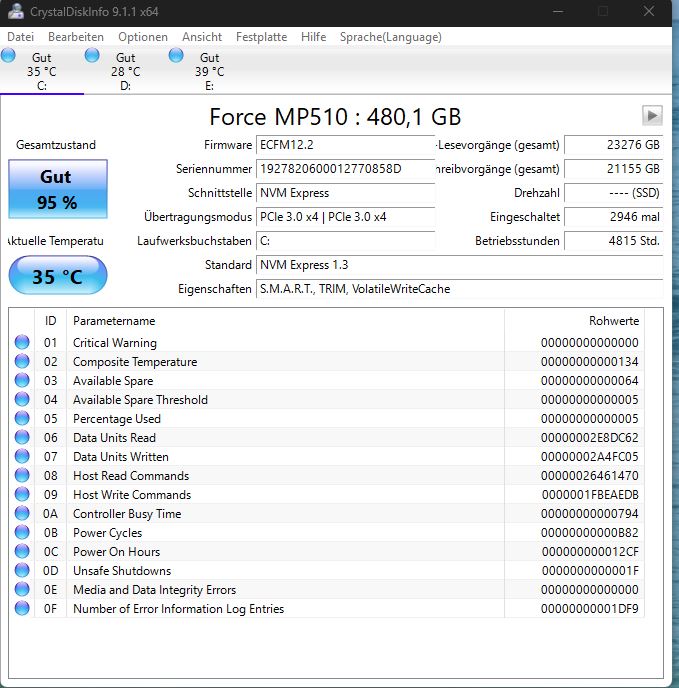Select the E: drive health status icon
679x688 pixels.
pyautogui.click(x=176, y=56)
